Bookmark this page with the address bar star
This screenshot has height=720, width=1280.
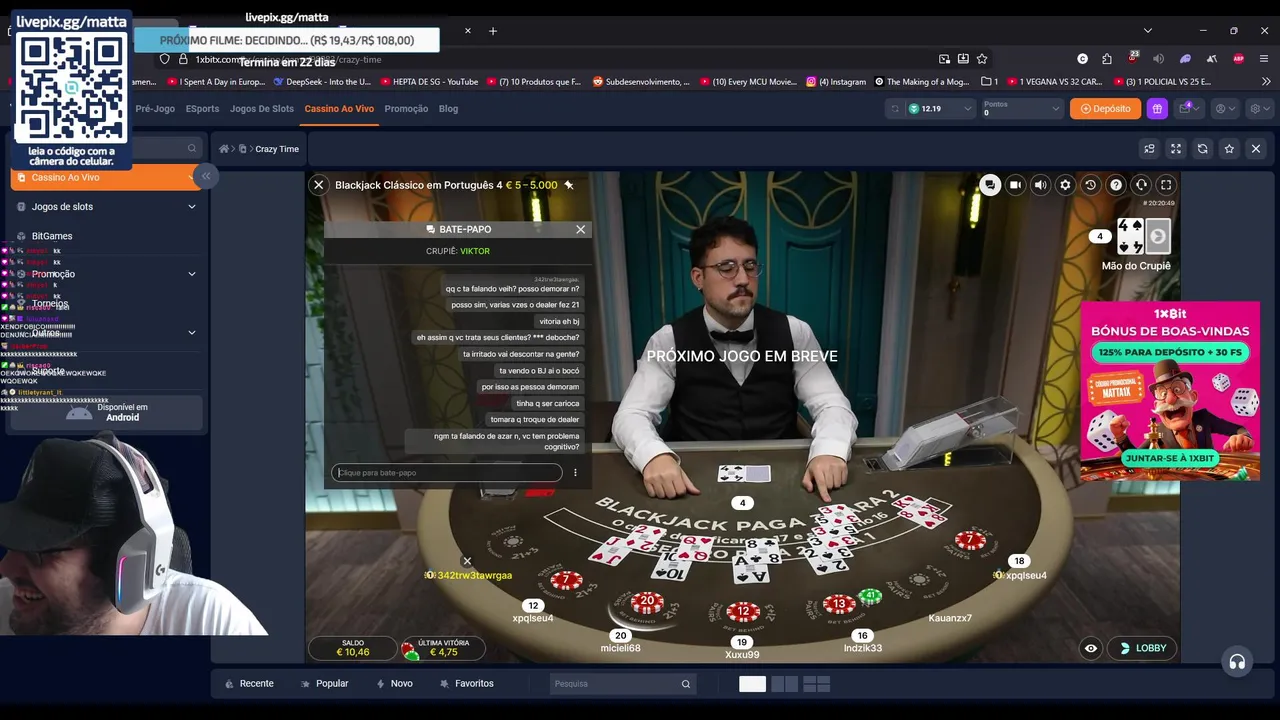(982, 59)
